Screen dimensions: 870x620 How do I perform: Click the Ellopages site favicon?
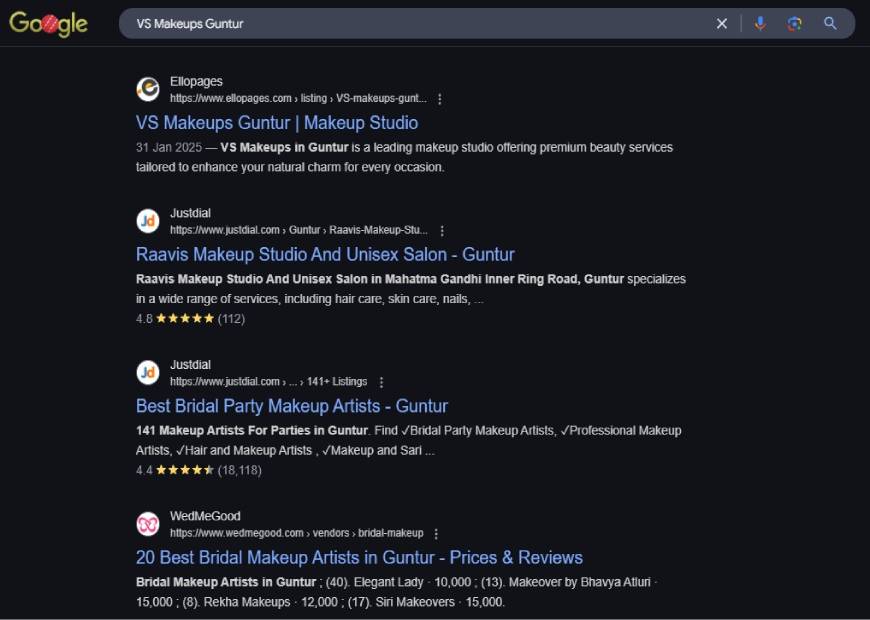(x=148, y=89)
